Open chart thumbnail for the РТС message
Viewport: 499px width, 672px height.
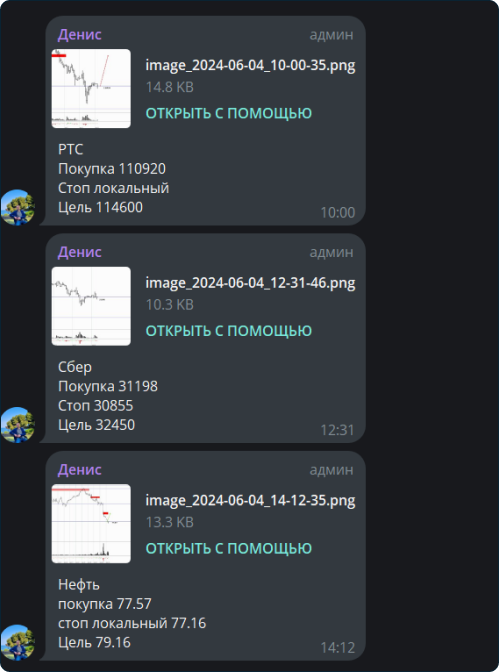coord(91,88)
